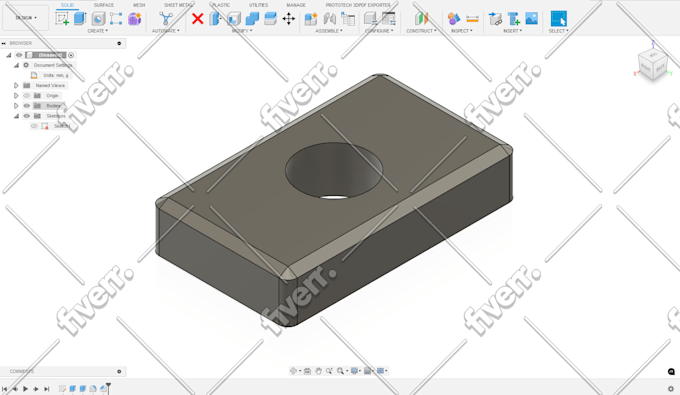680x395 pixels.
Task: Open the Modify dropdown menu
Action: point(242,31)
